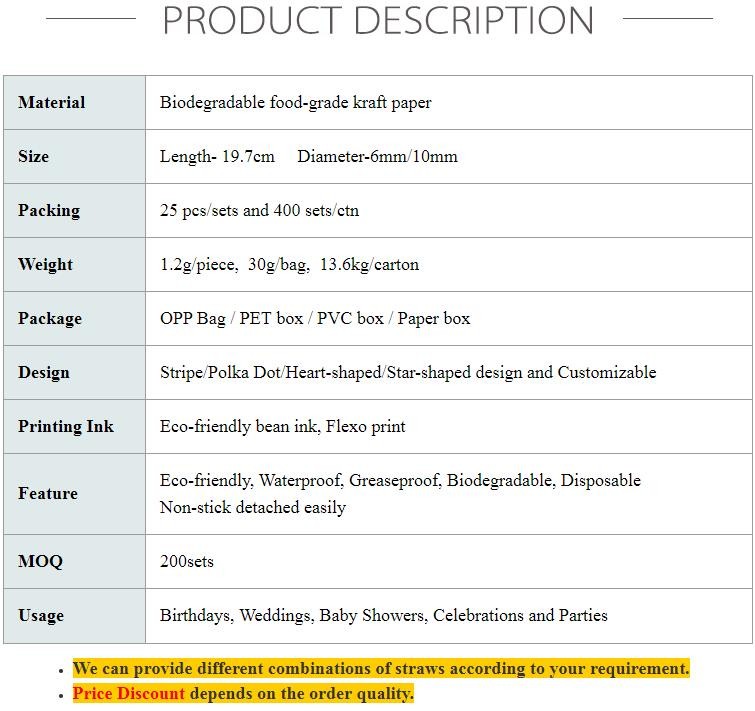Click the Feature row label
Viewport: 755px width, 711px height.
point(47,493)
